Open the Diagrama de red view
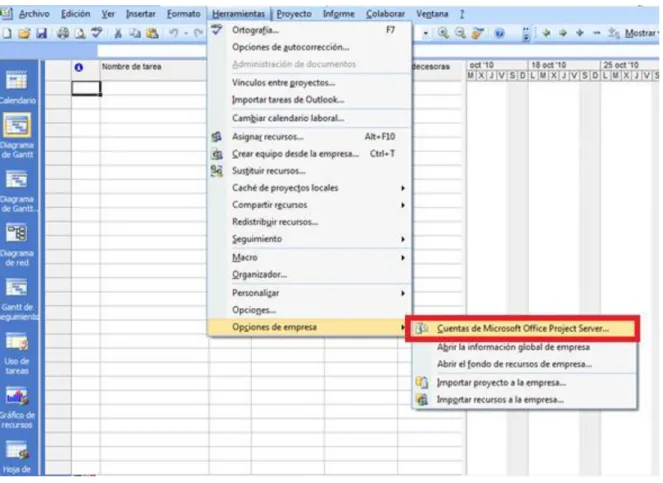This screenshot has width=663, height=483. tap(17, 244)
